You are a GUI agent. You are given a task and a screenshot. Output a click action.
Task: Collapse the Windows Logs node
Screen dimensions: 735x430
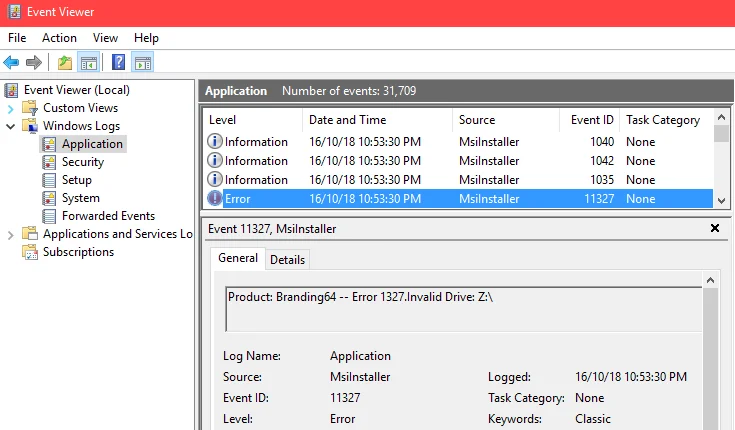tap(10, 126)
